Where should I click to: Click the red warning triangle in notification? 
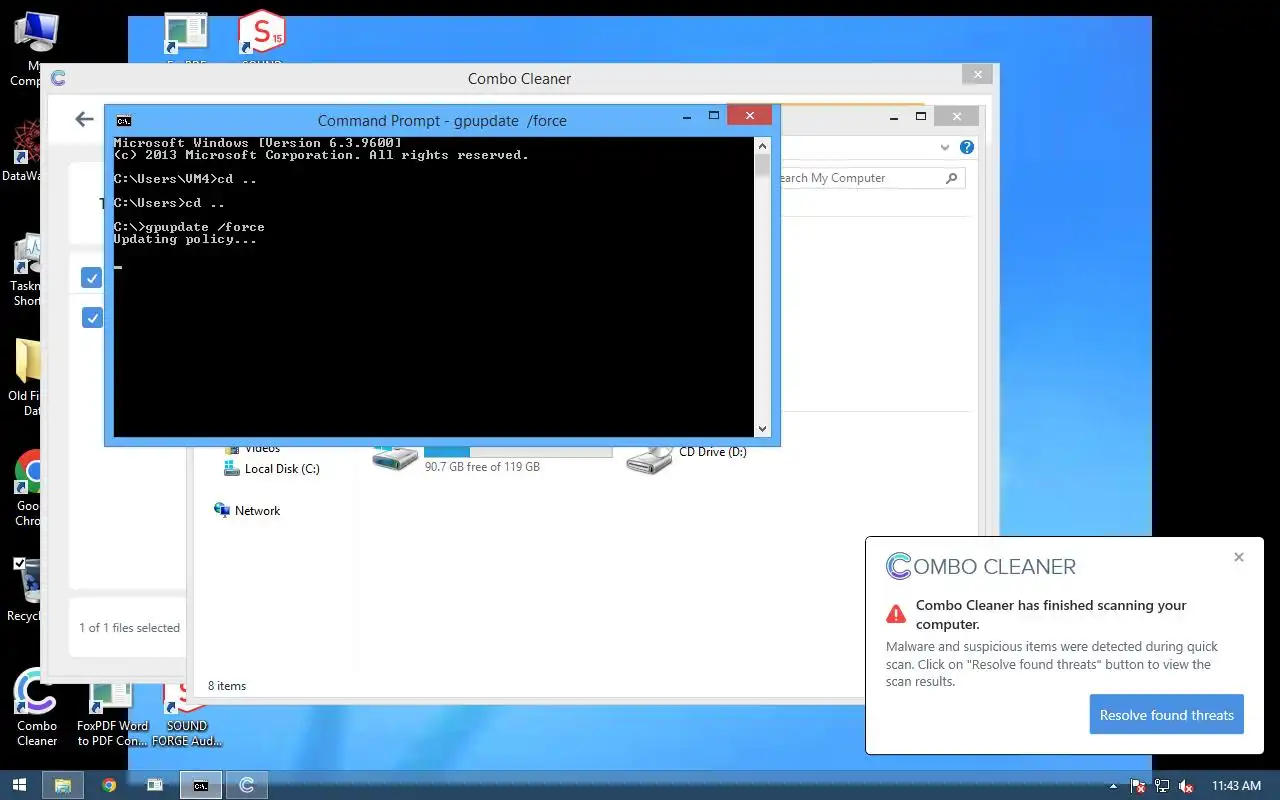tap(896, 613)
